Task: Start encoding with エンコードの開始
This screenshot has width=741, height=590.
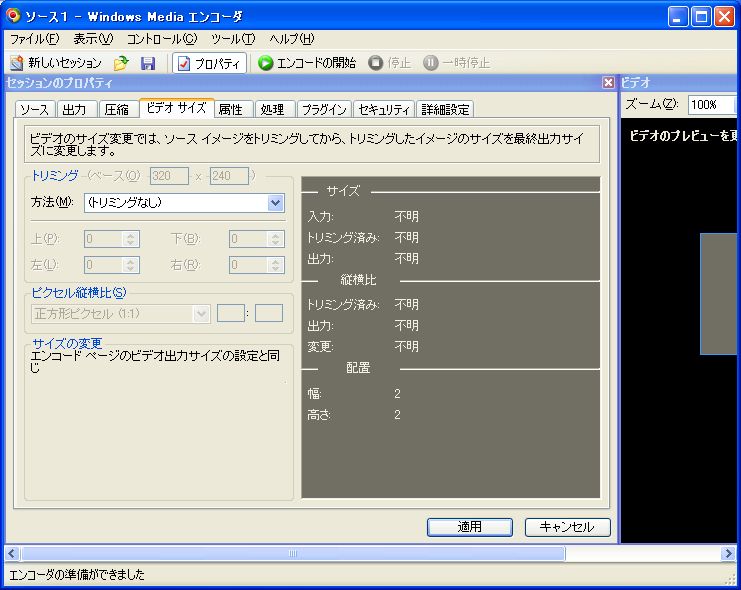Action: (307, 63)
